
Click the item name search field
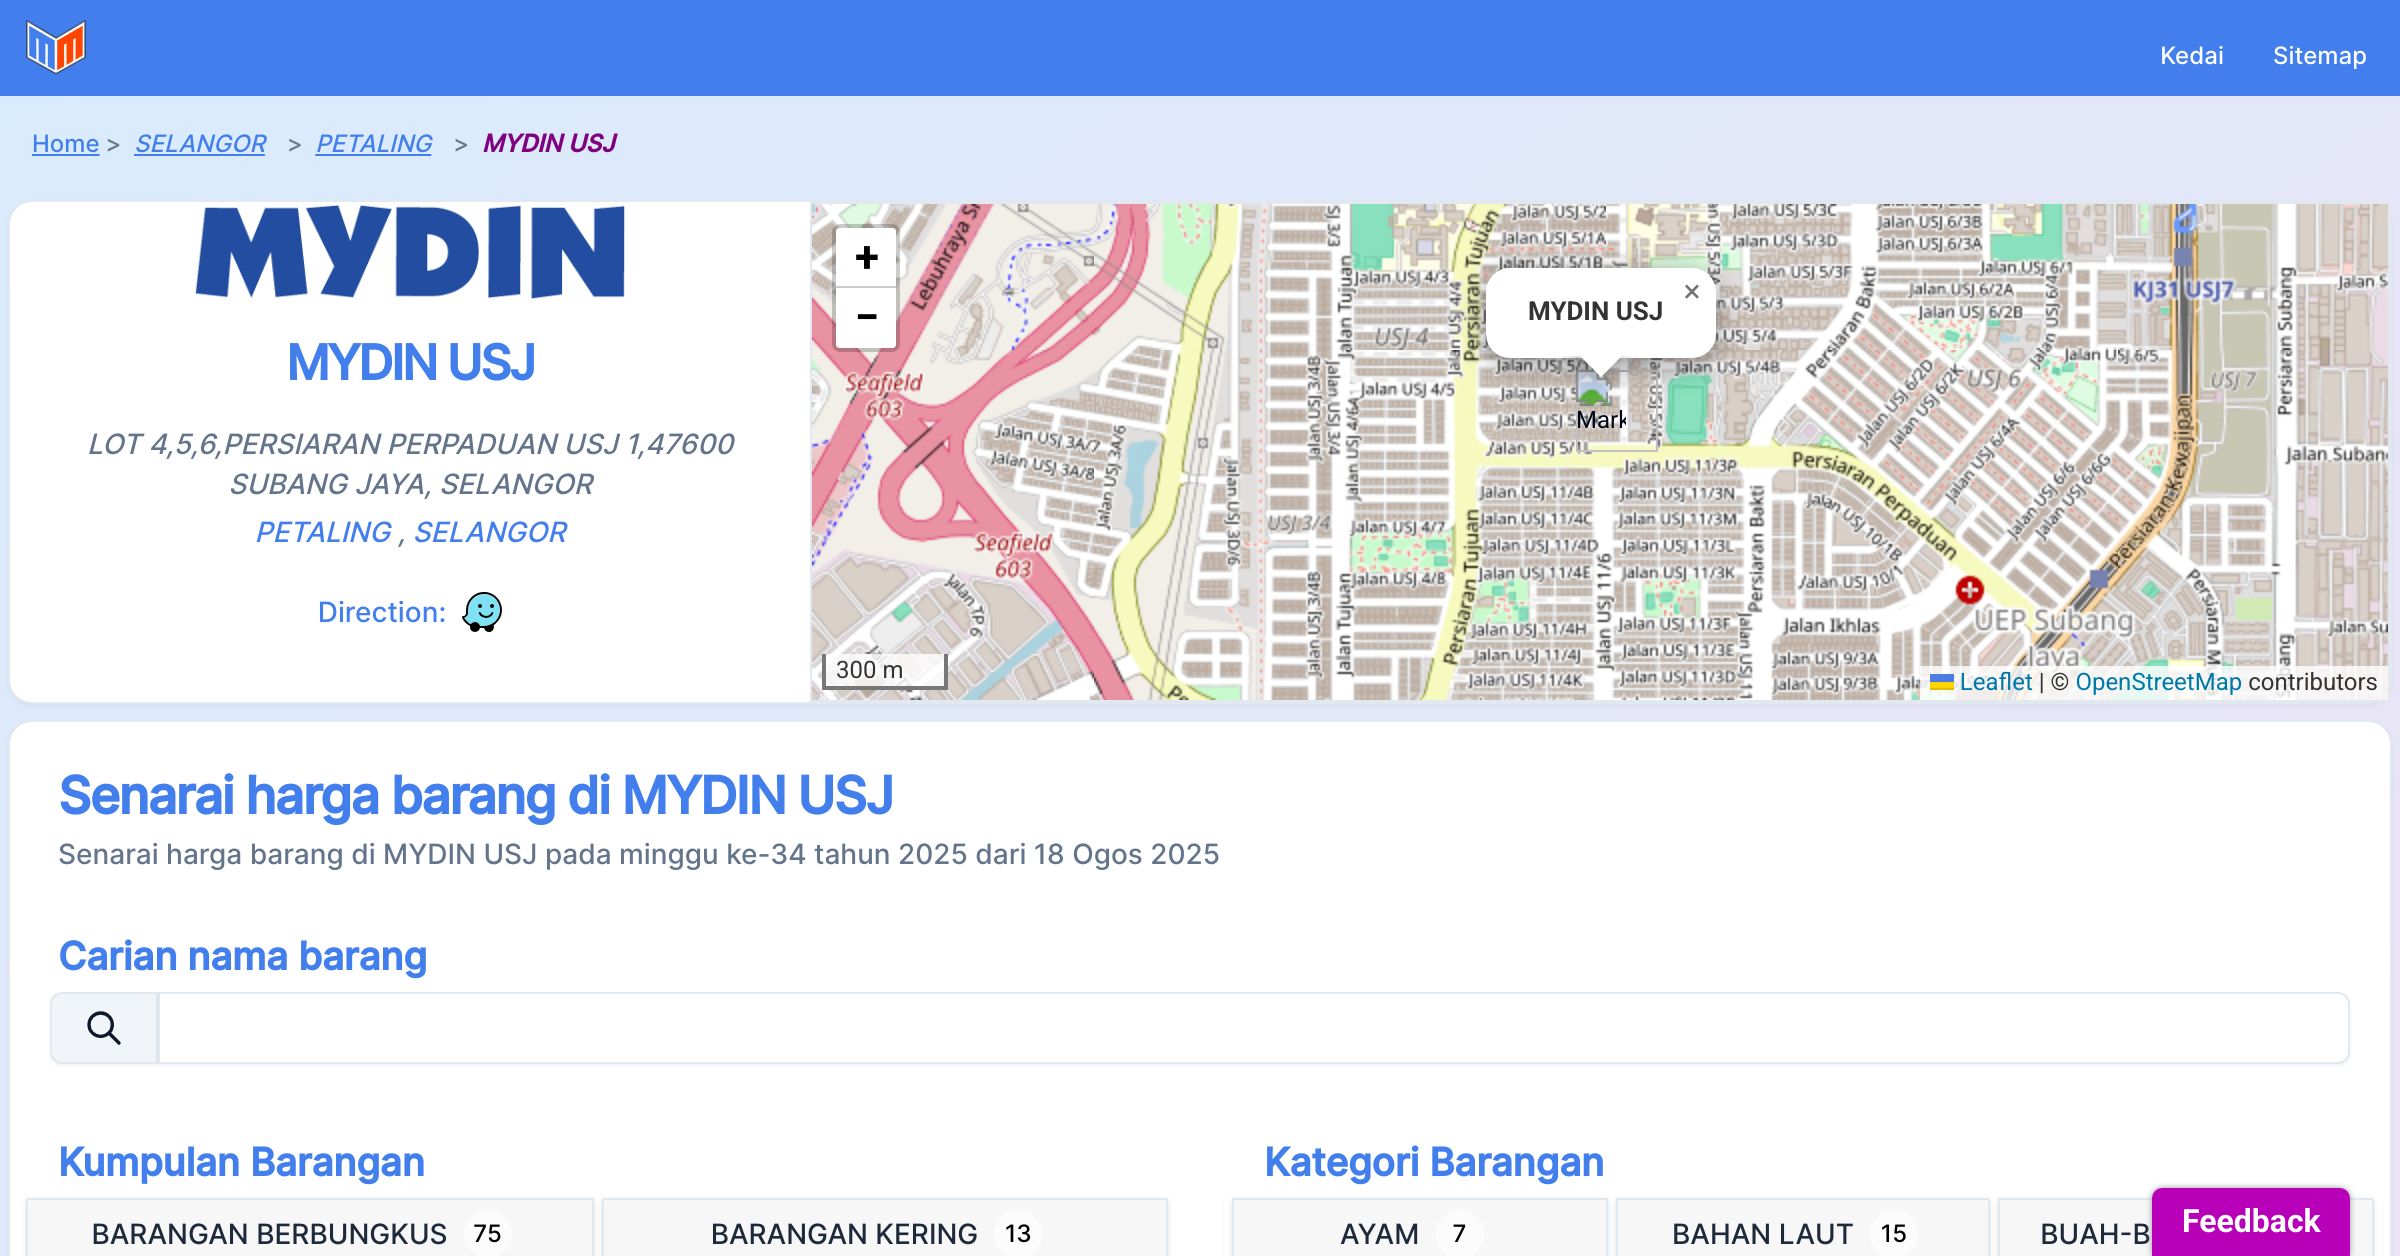click(x=1252, y=1028)
